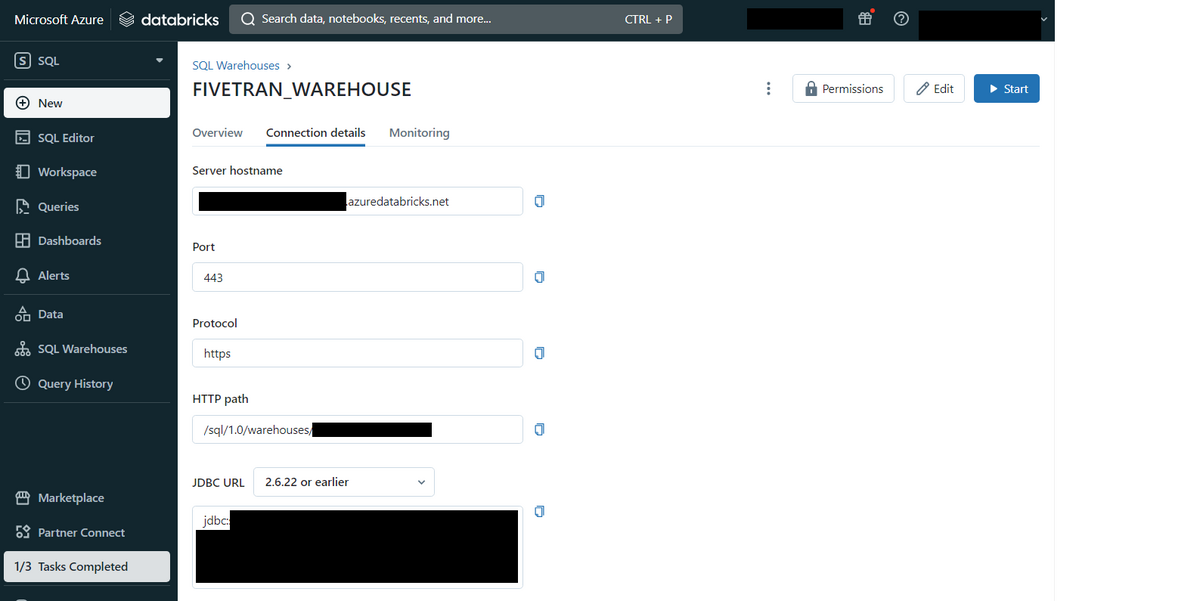
Task: Click the Alerts bell icon
Action: pyautogui.click(x=22, y=275)
